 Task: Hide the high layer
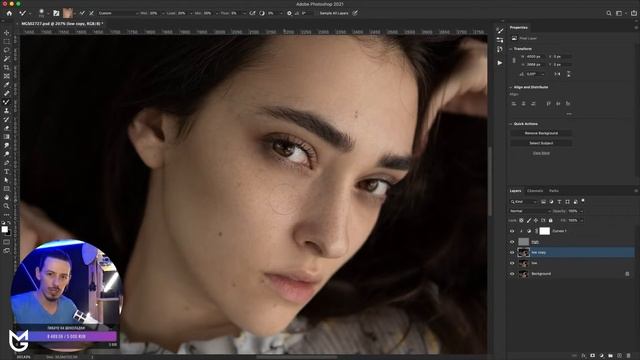512,242
